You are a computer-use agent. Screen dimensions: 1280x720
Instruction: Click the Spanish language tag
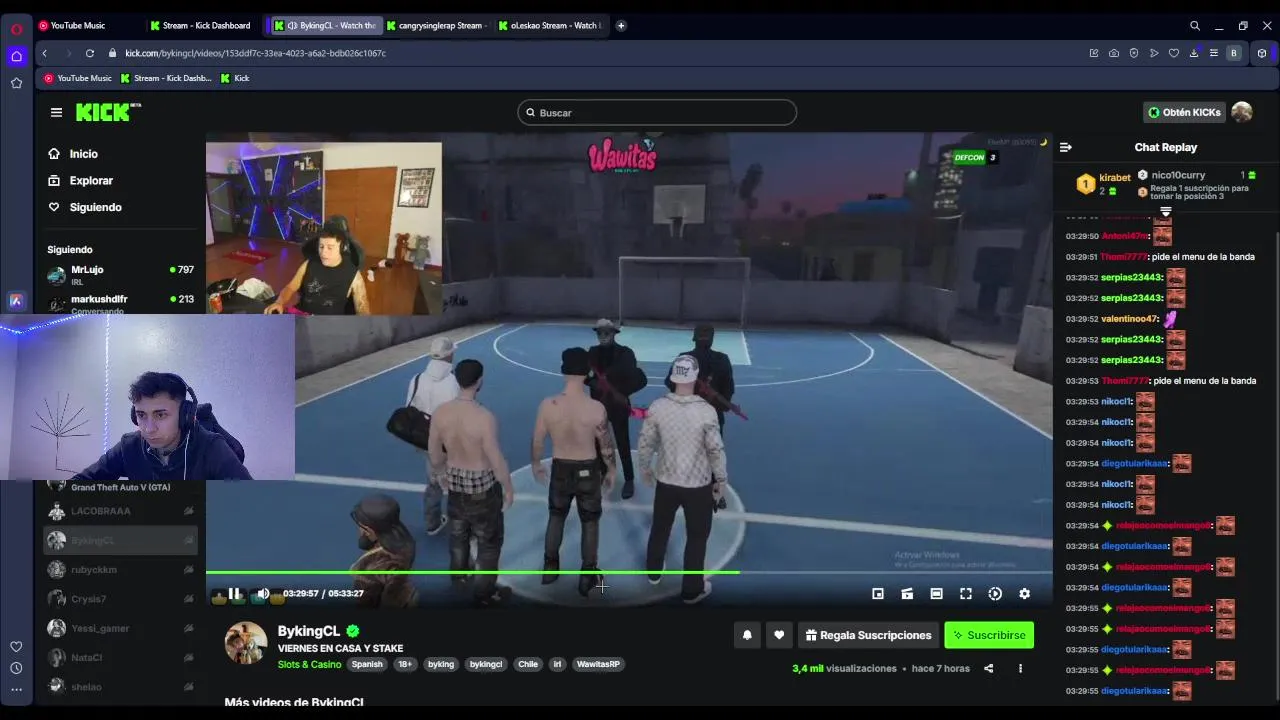(367, 664)
